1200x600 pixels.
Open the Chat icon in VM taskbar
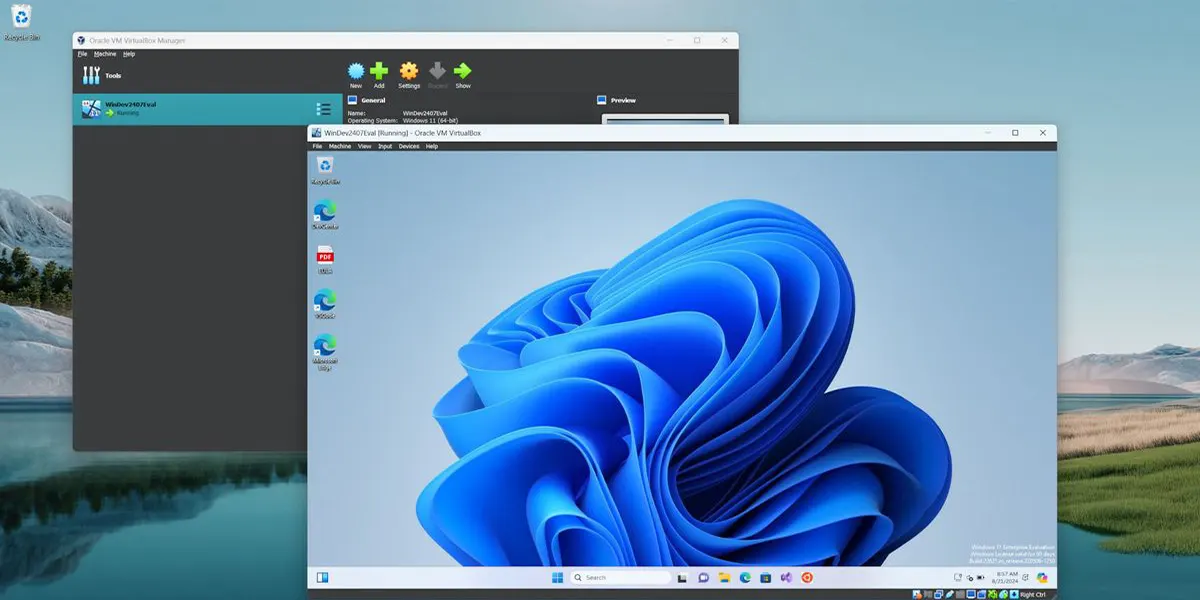703,578
